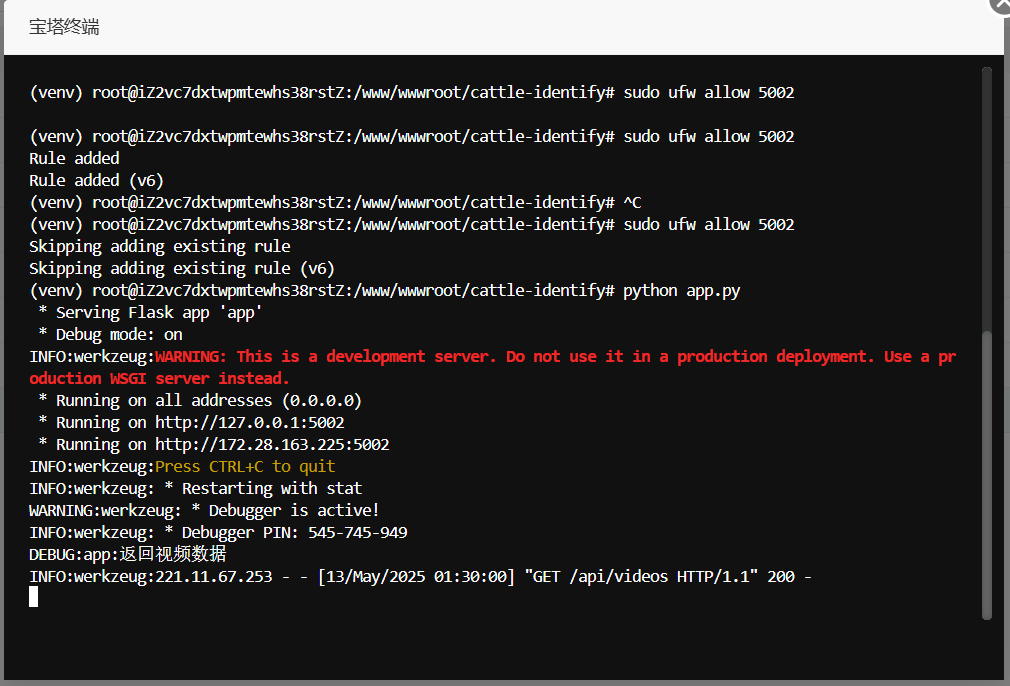
Task: Click the Skipping adding existing rule line
Action: point(160,246)
